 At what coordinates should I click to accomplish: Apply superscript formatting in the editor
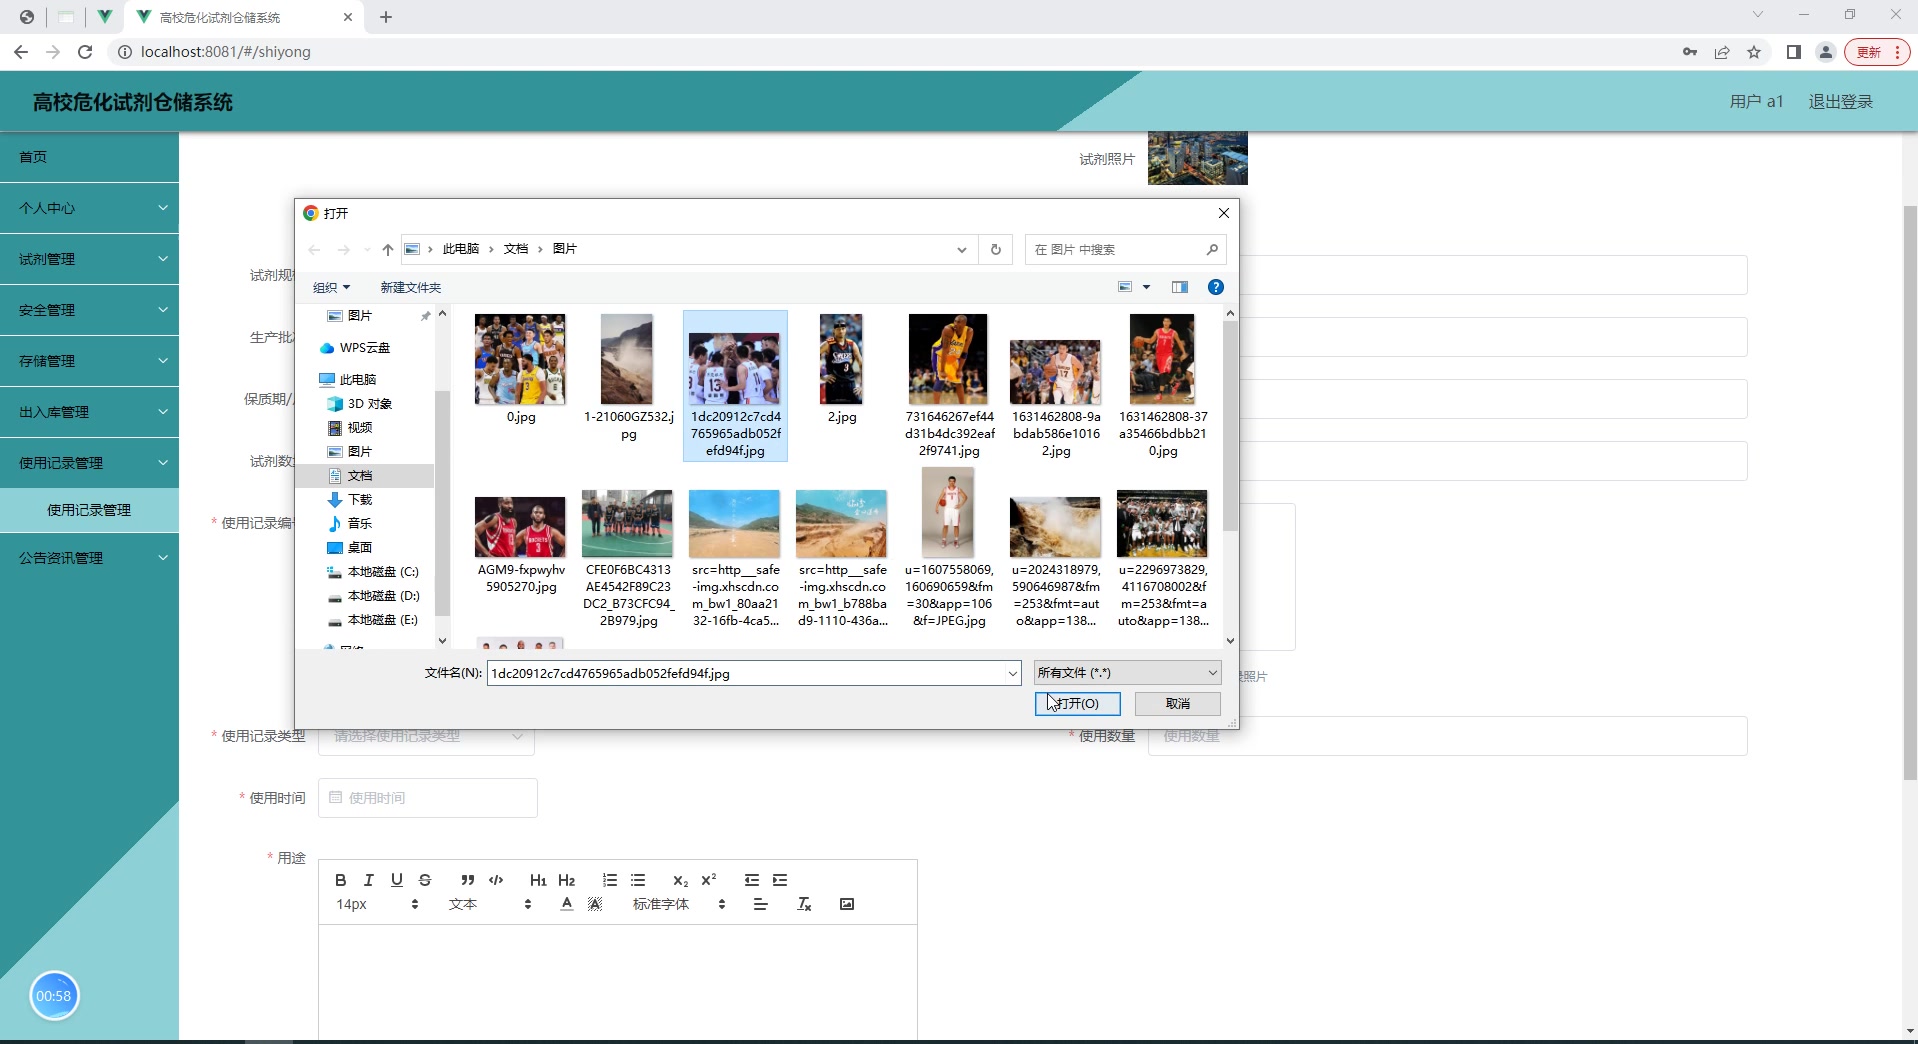[709, 880]
